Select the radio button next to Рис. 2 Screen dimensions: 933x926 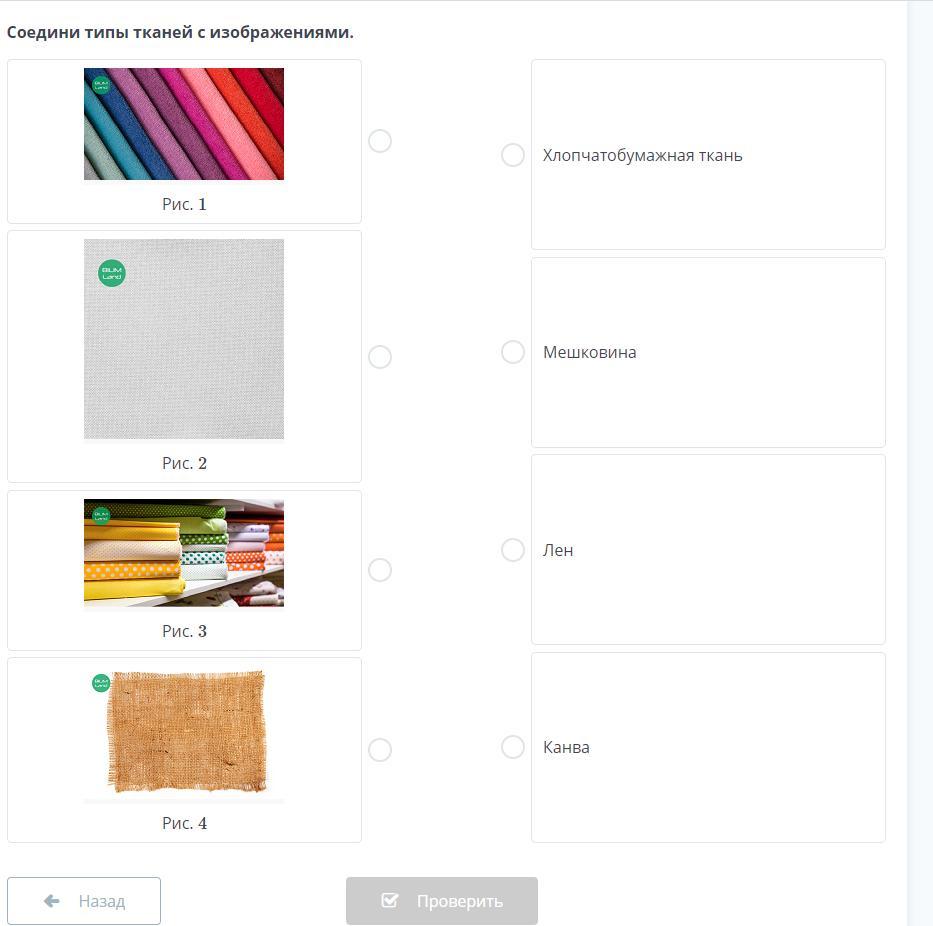[x=380, y=357]
